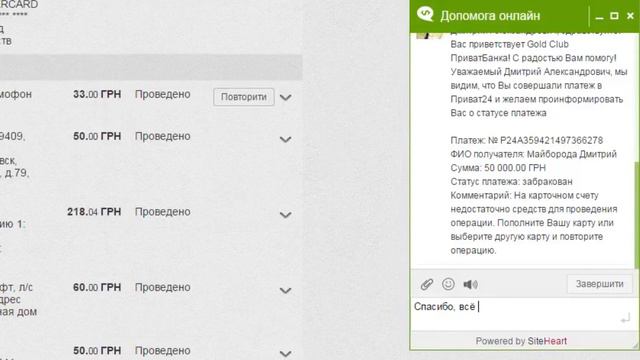This screenshot has height=360, width=640.
Task: Expand the bottom 50.00 ГРН payment row
Action: click(x=285, y=353)
